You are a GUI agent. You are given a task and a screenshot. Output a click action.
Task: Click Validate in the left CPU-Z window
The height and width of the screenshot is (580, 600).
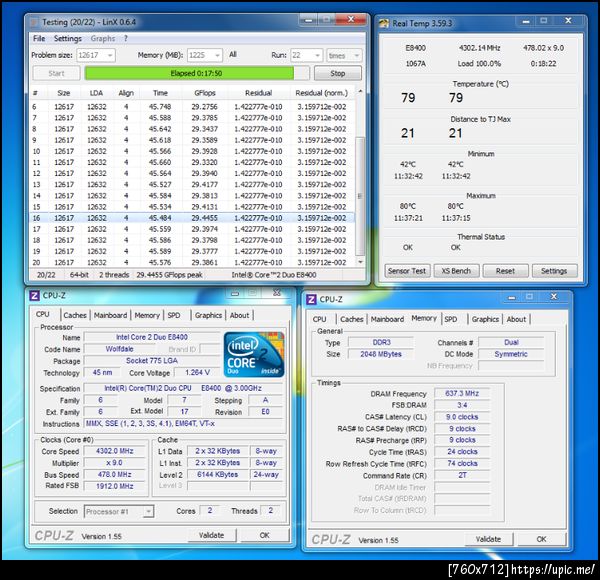[x=211, y=535]
